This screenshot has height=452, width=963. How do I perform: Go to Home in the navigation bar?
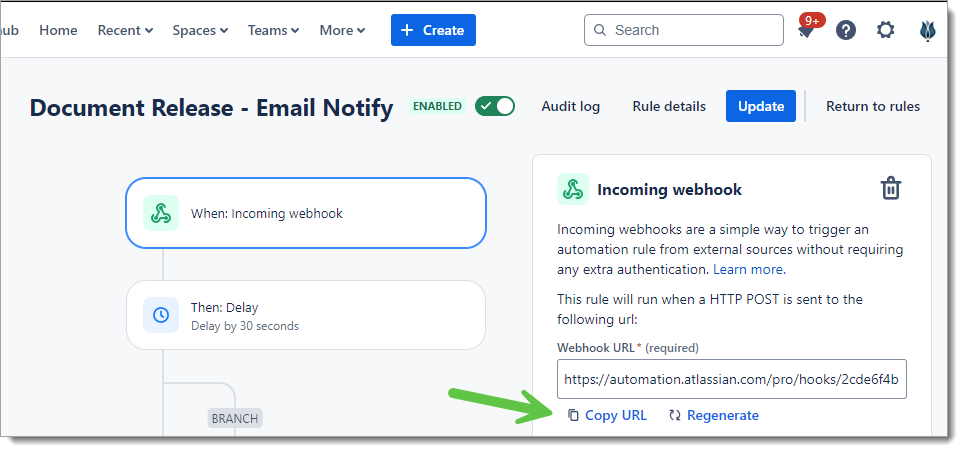click(x=58, y=30)
